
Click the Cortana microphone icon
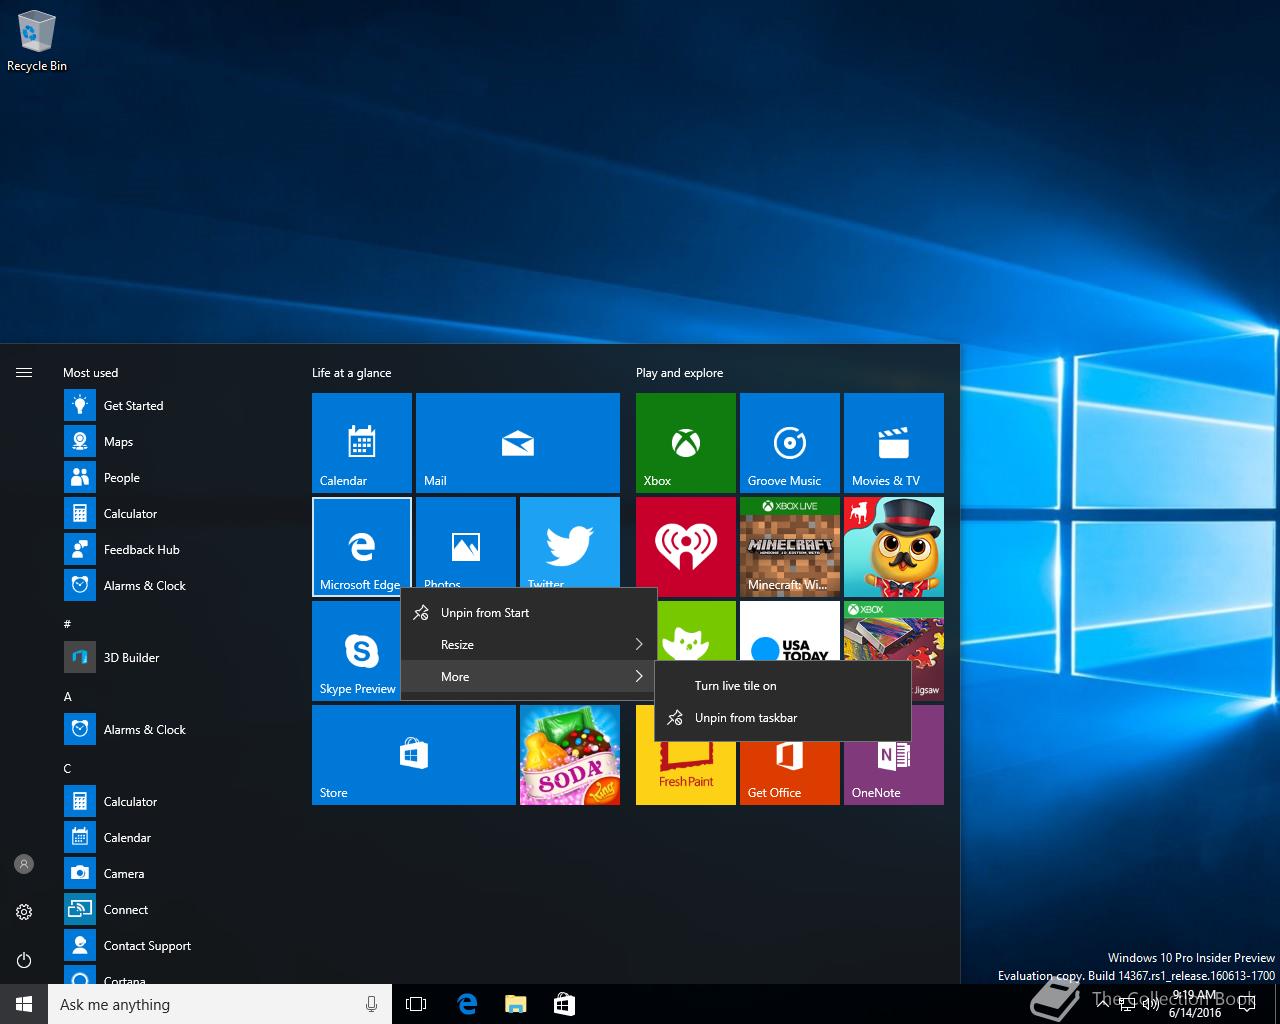pos(371,1004)
